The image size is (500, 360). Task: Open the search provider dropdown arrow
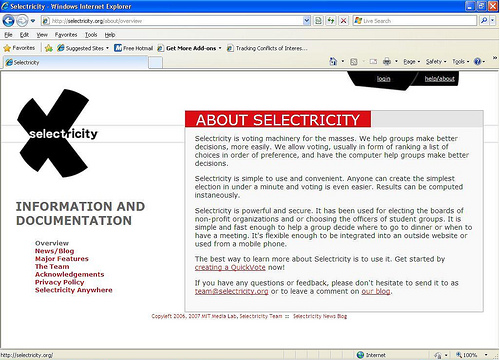pos(493,21)
